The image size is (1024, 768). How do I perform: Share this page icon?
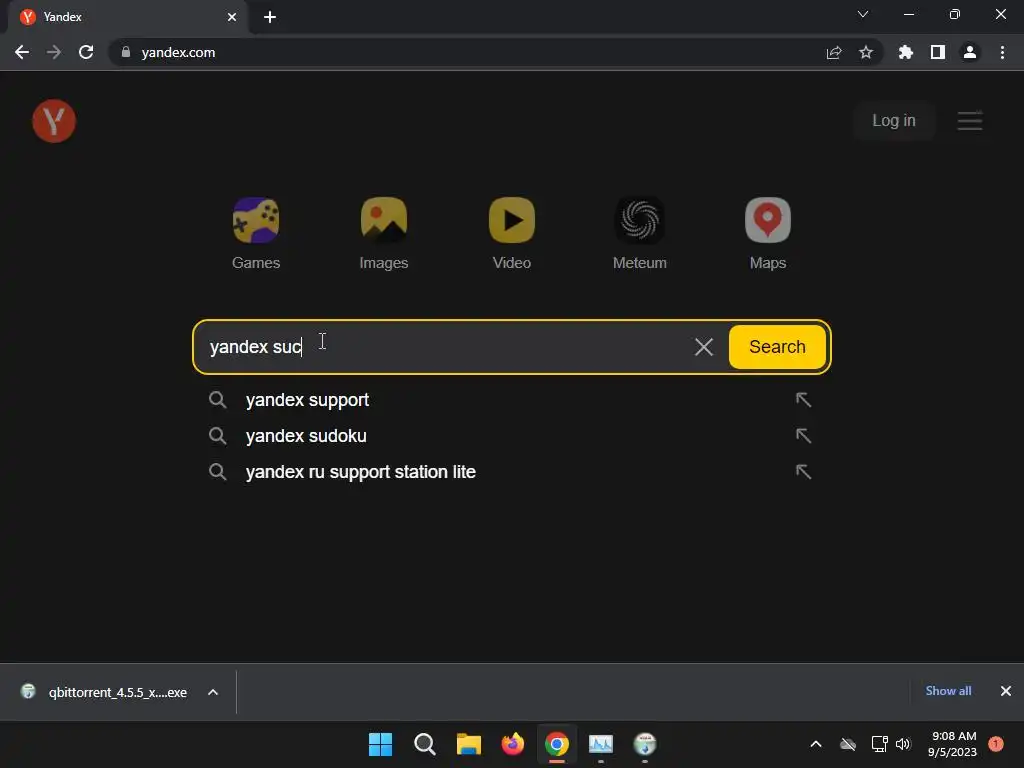click(834, 52)
